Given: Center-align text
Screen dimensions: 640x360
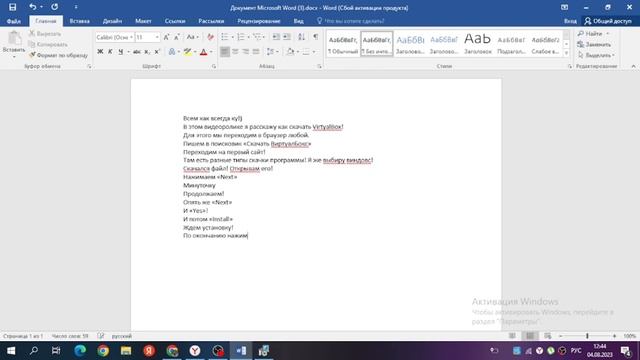Looking at the screenshot, I should tap(235, 52).
